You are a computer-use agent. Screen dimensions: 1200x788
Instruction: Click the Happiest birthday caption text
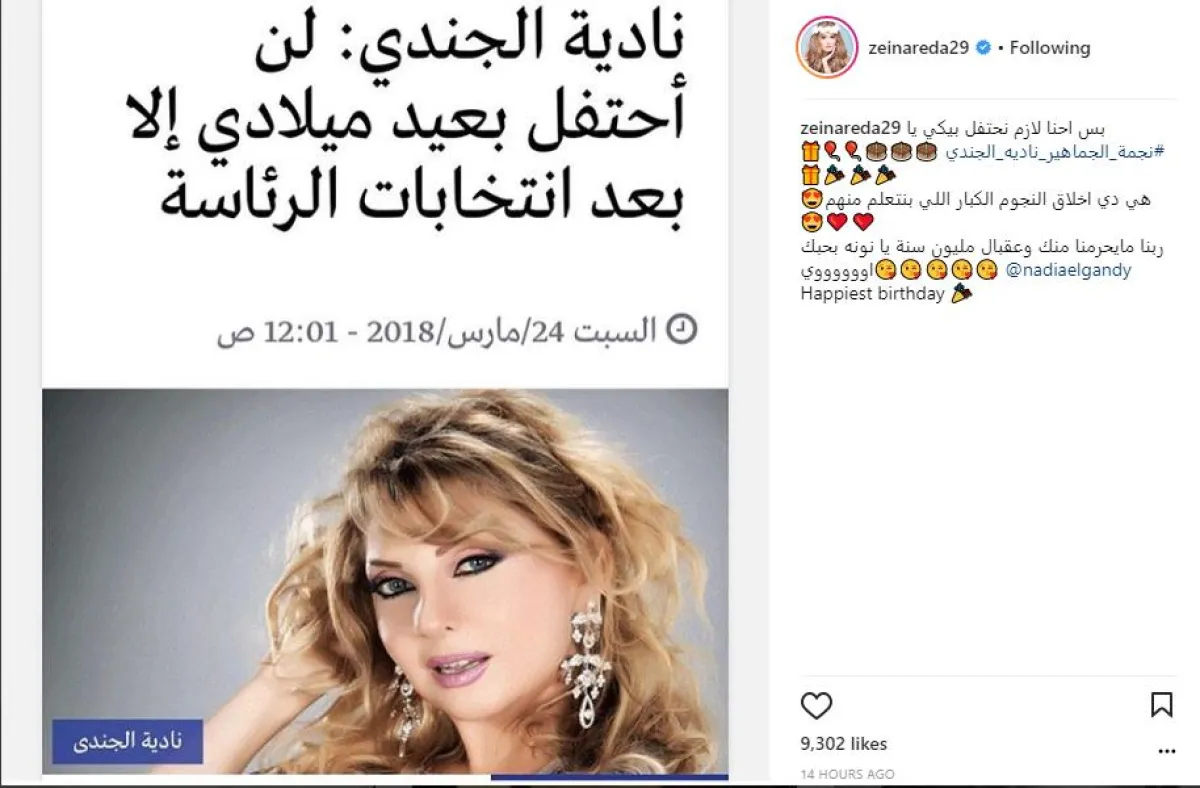pos(873,294)
